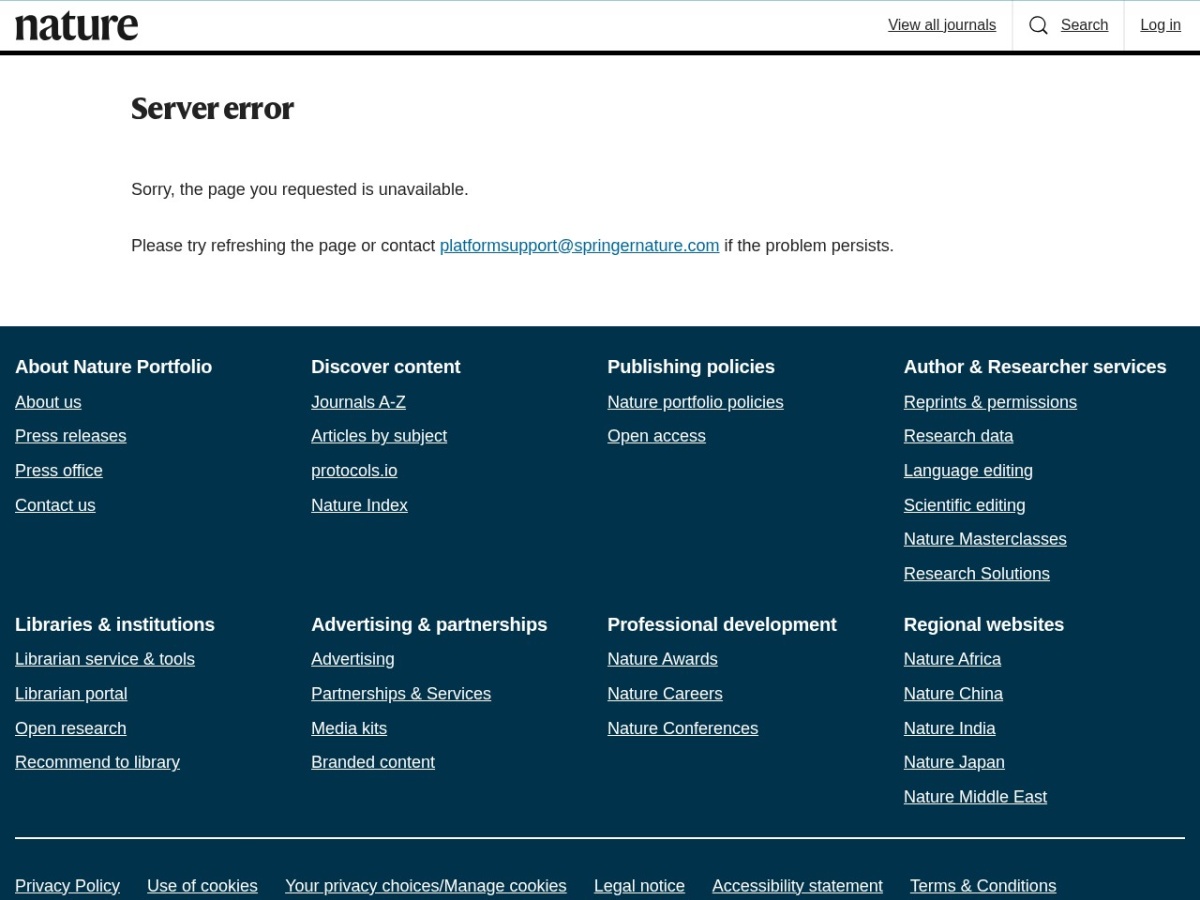Open Nature Japan regional site

coord(954,762)
